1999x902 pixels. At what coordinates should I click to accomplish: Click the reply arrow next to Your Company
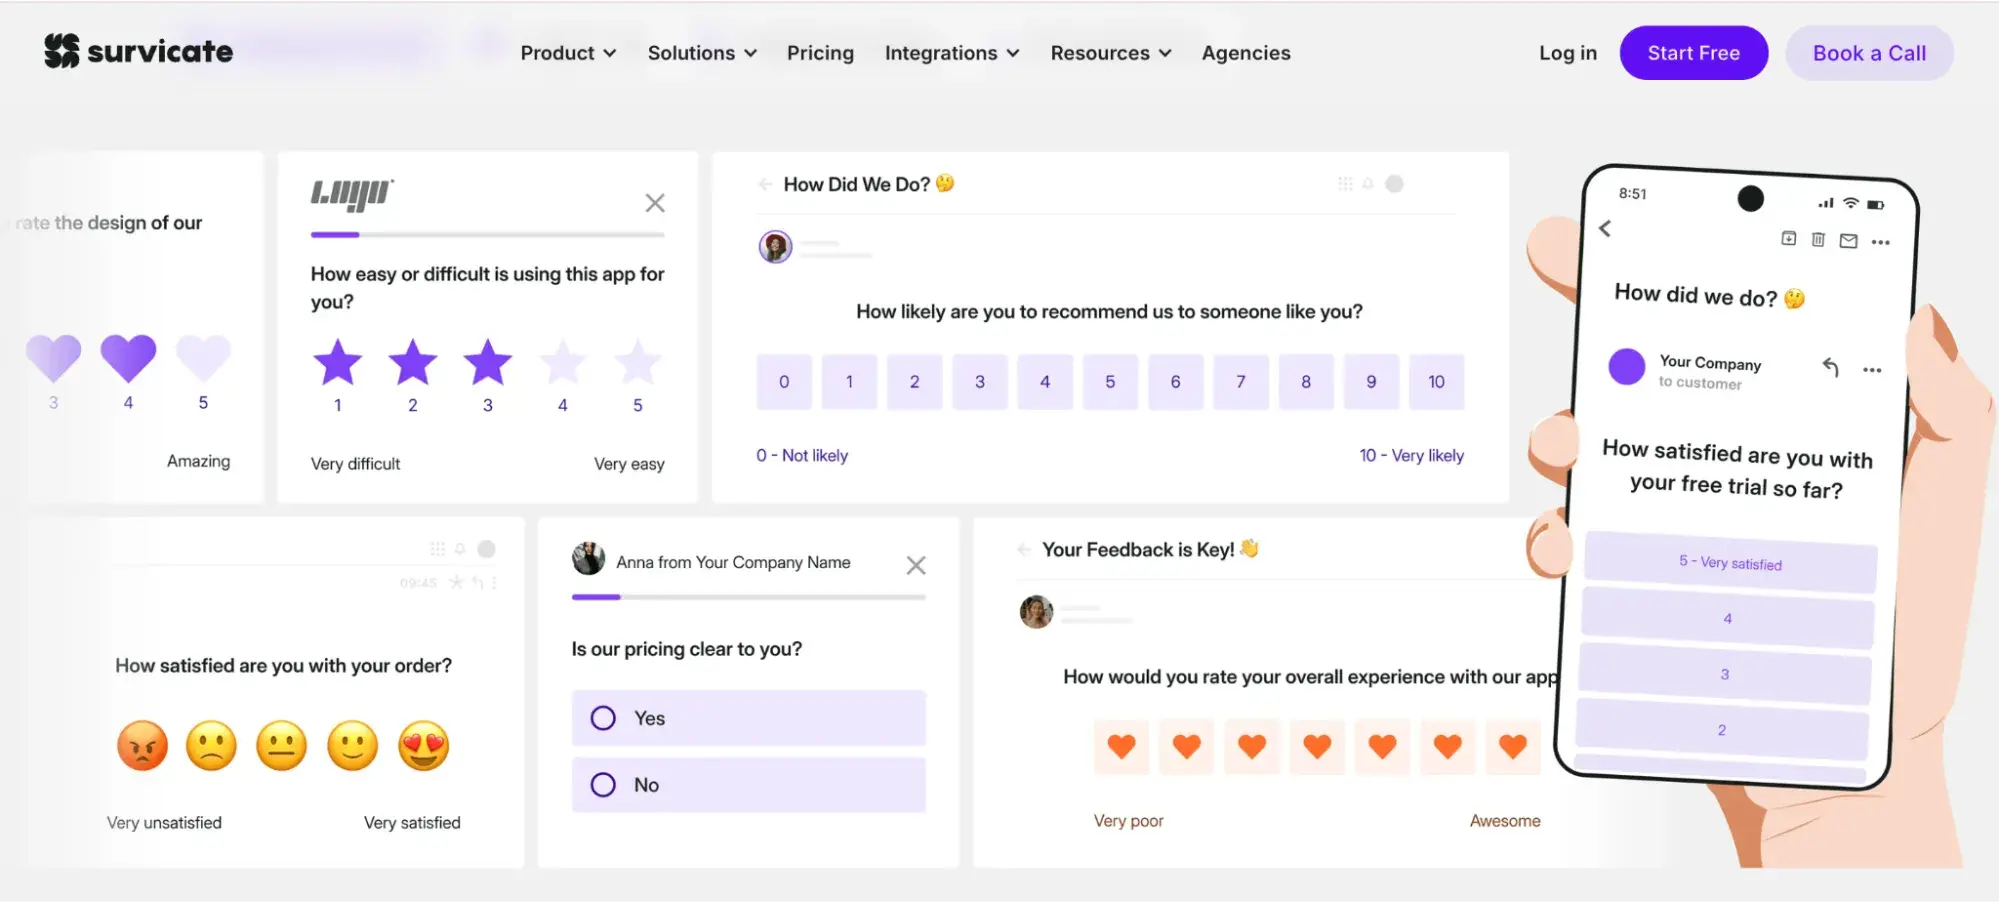(1832, 368)
